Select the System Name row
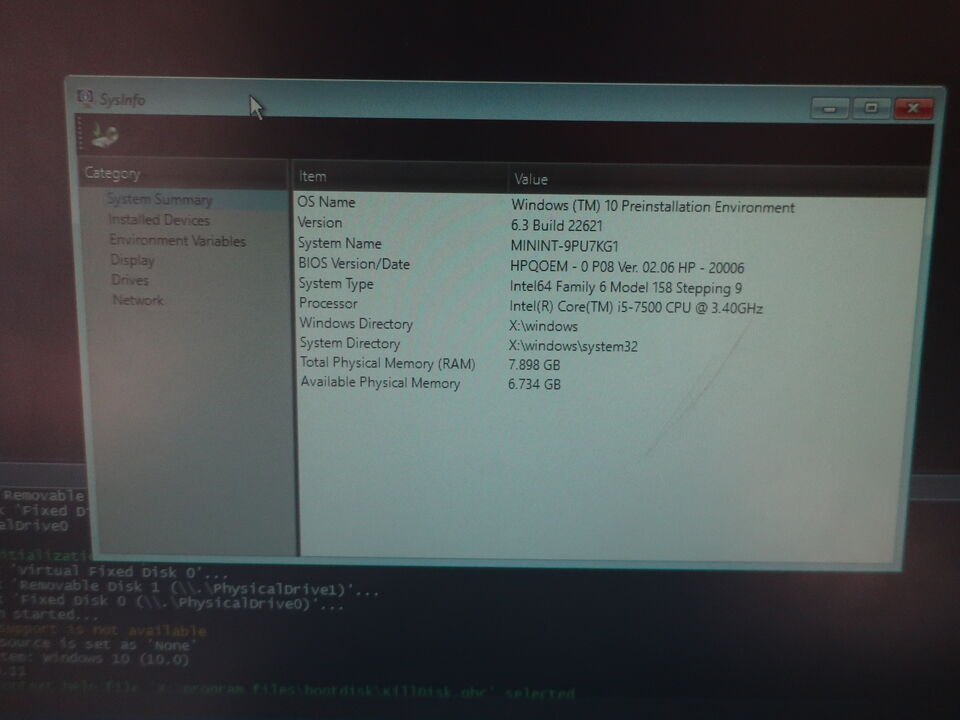This screenshot has height=720, width=960. pos(339,243)
